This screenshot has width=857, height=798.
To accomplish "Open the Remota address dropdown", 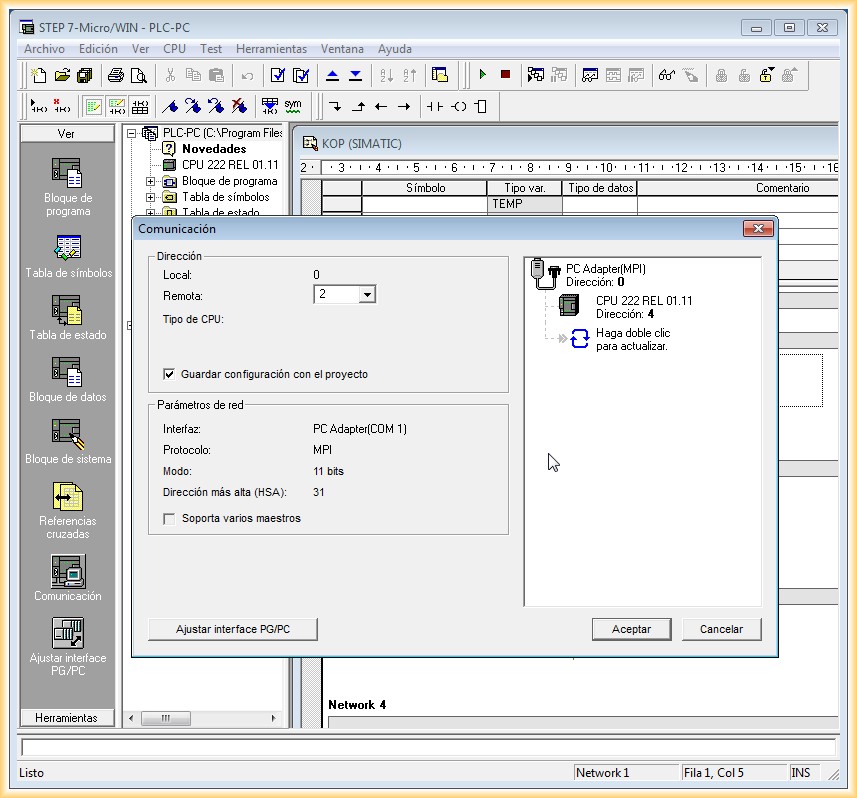I will (x=367, y=295).
